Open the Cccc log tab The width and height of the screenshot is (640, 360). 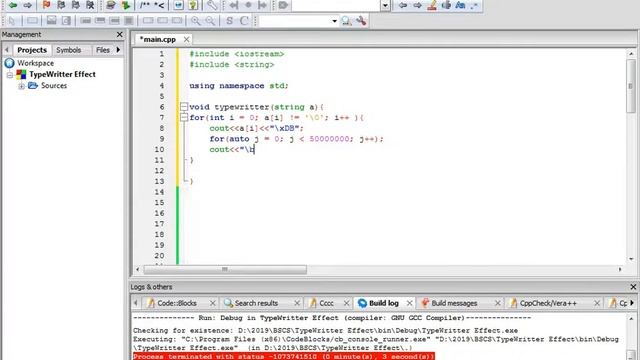point(327,303)
